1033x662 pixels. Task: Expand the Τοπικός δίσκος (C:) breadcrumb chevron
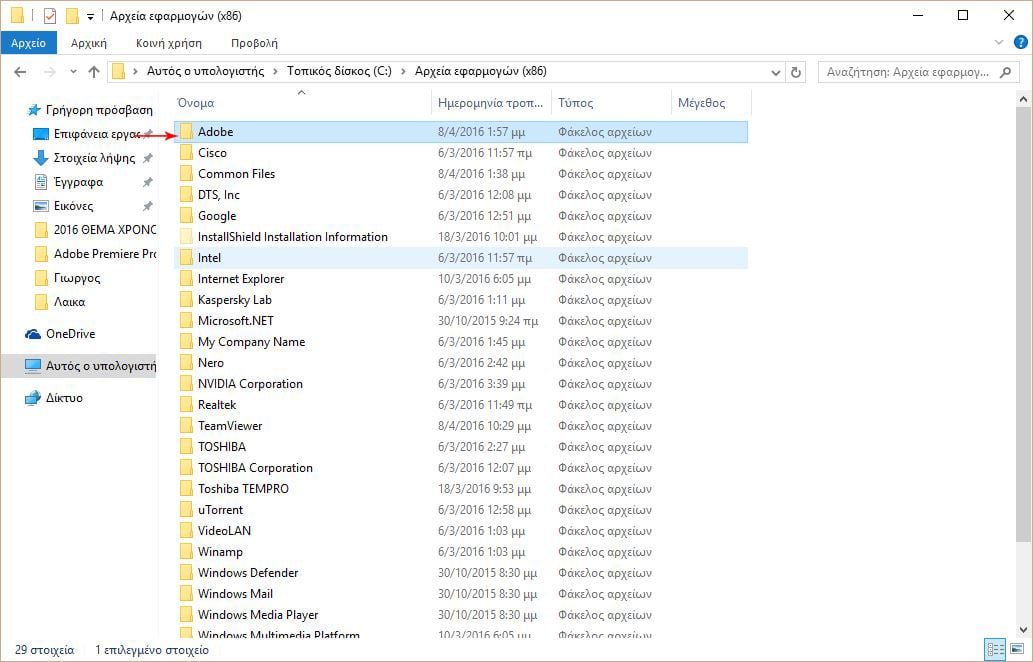click(x=403, y=71)
